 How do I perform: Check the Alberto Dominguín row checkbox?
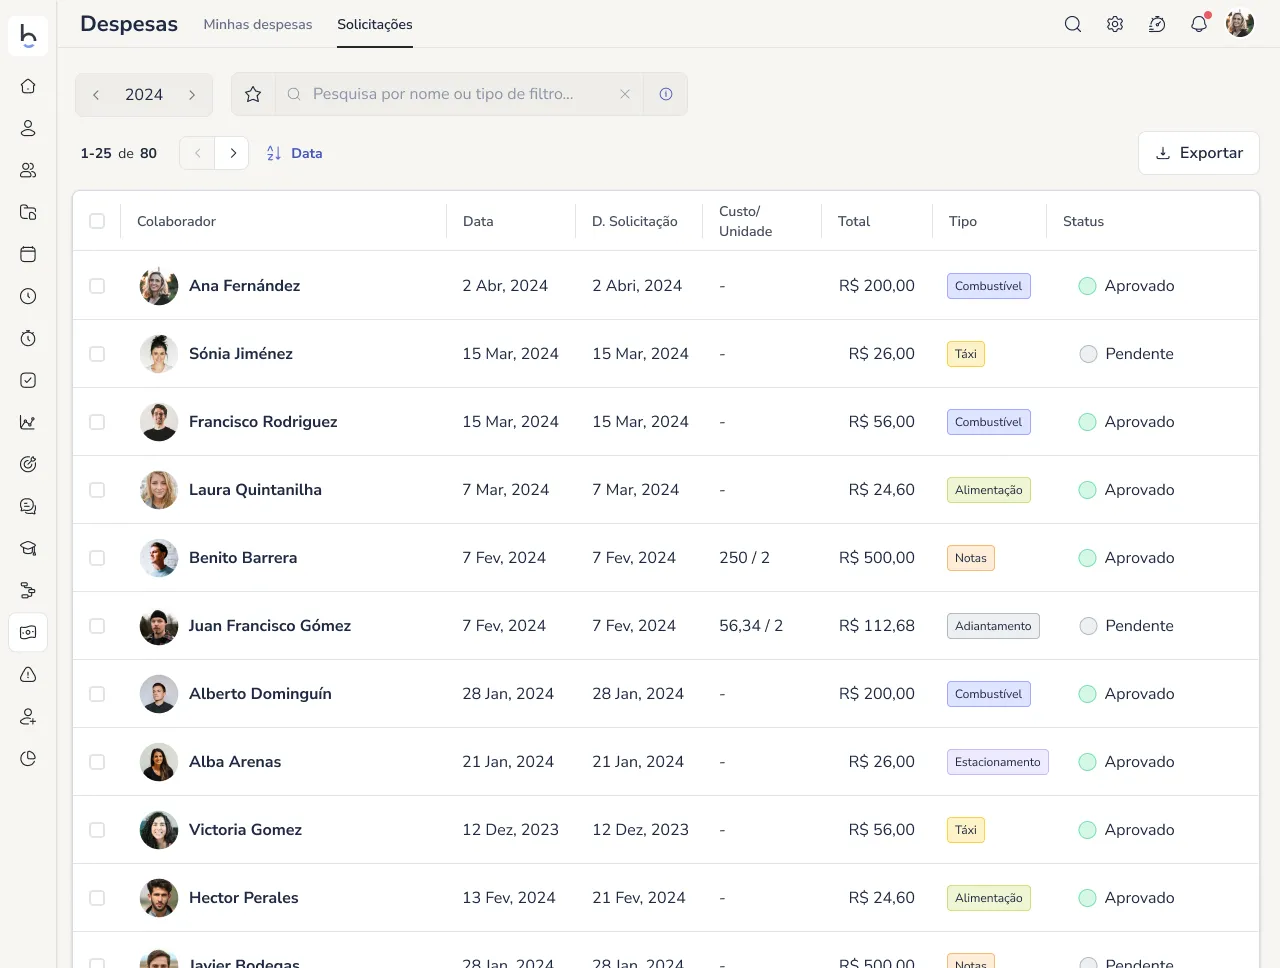point(97,694)
